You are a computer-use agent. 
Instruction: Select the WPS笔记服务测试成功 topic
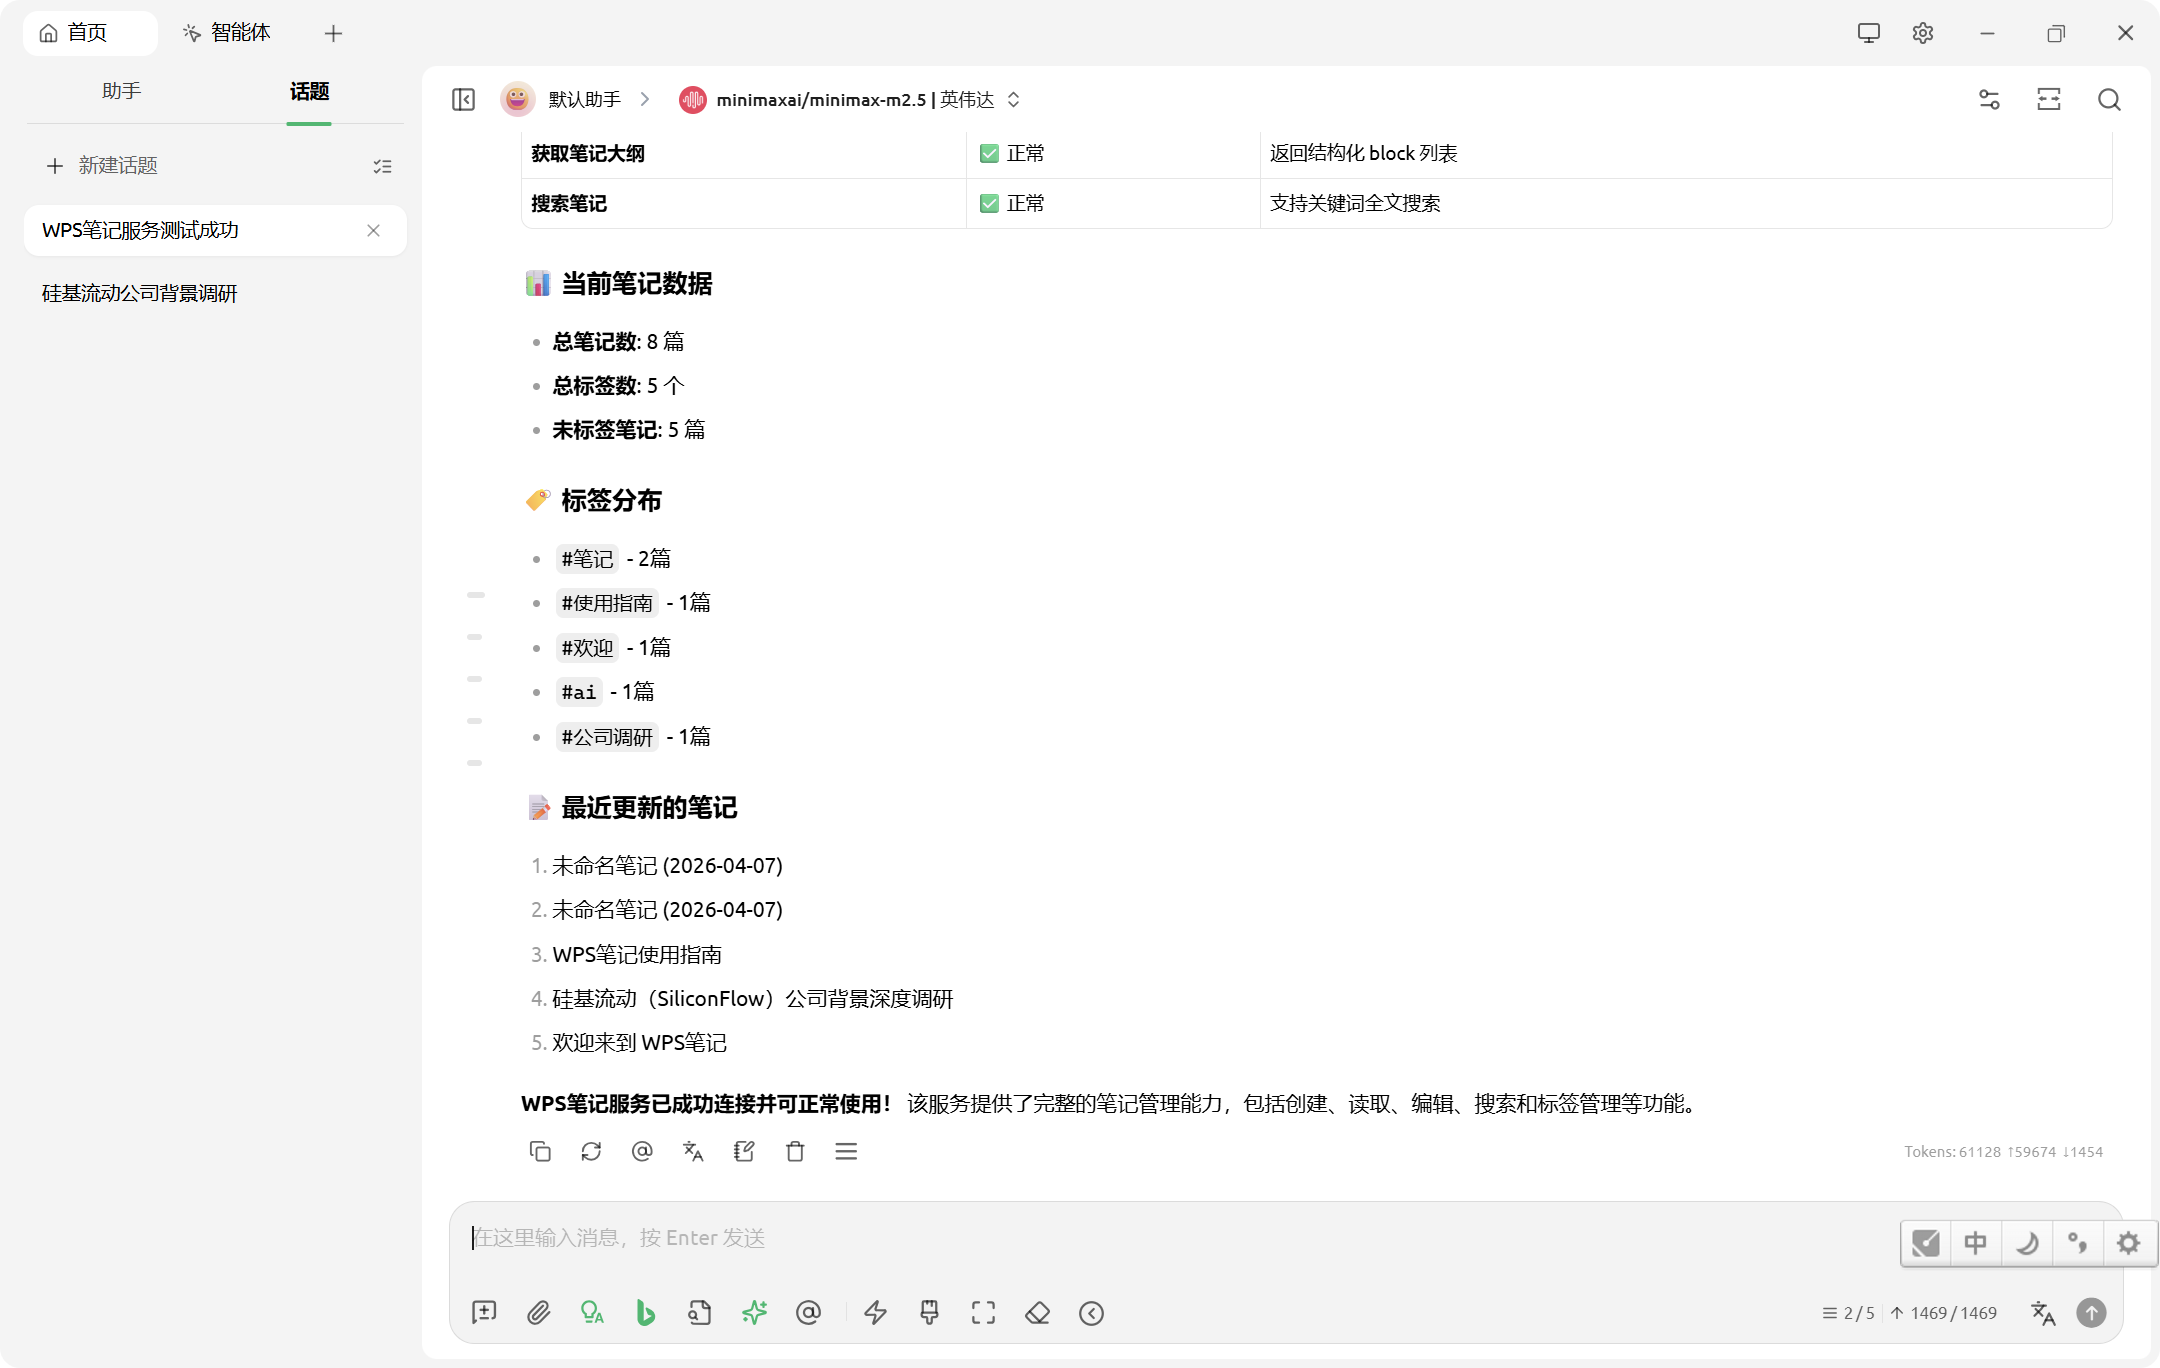point(215,230)
